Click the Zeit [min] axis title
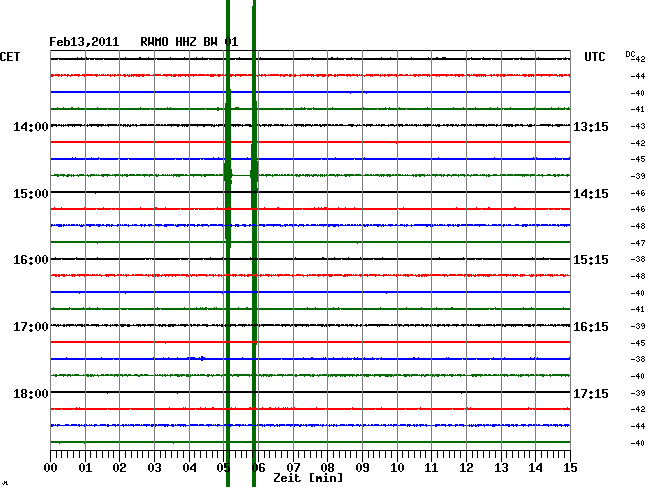This screenshot has width=650, height=494. [308, 478]
